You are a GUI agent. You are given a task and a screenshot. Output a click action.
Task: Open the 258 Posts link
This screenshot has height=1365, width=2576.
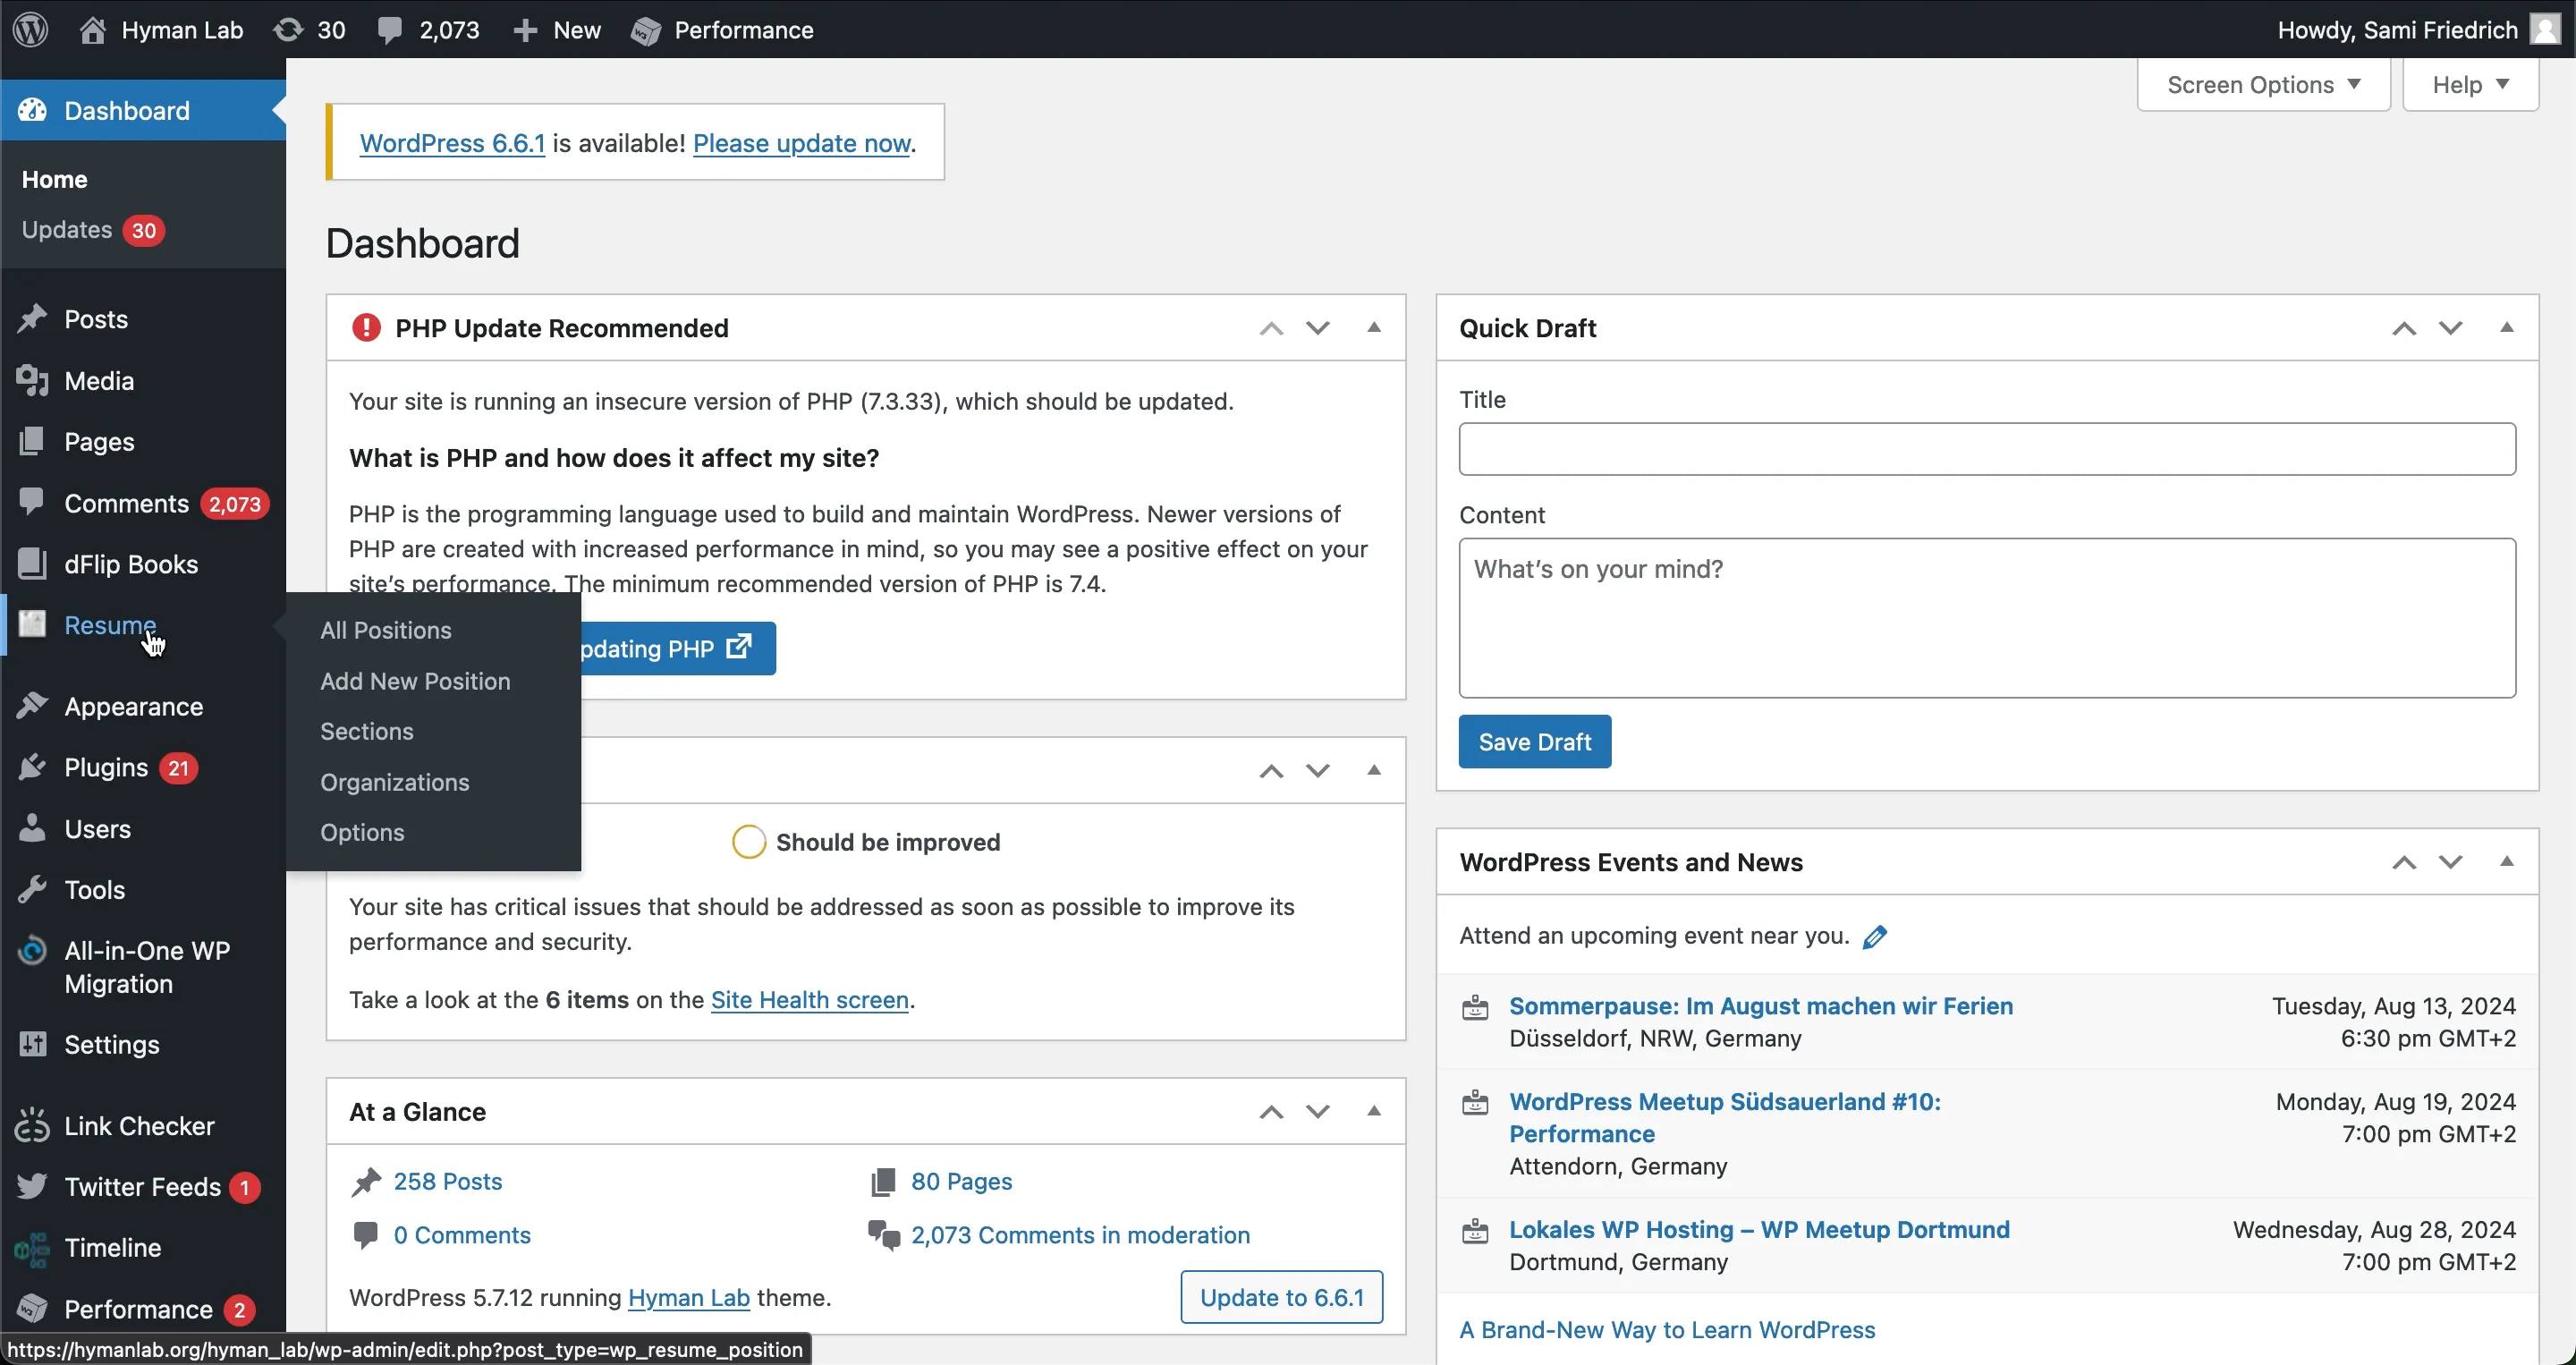tap(448, 1181)
